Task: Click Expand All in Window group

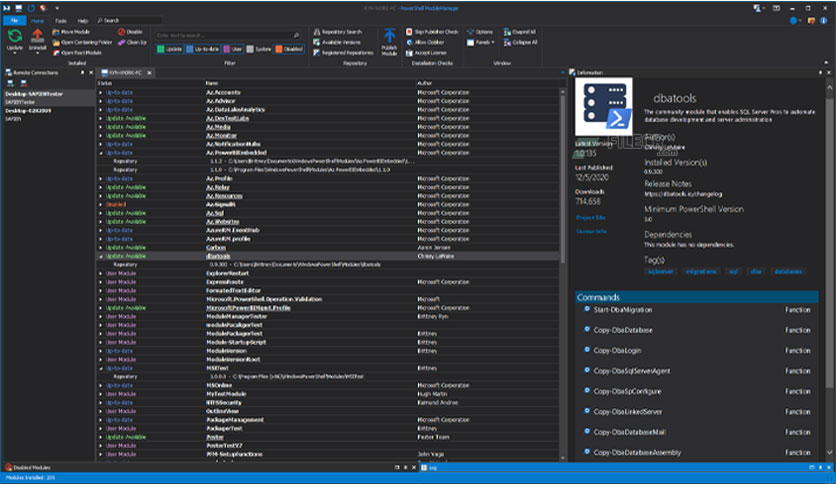Action: [x=520, y=32]
